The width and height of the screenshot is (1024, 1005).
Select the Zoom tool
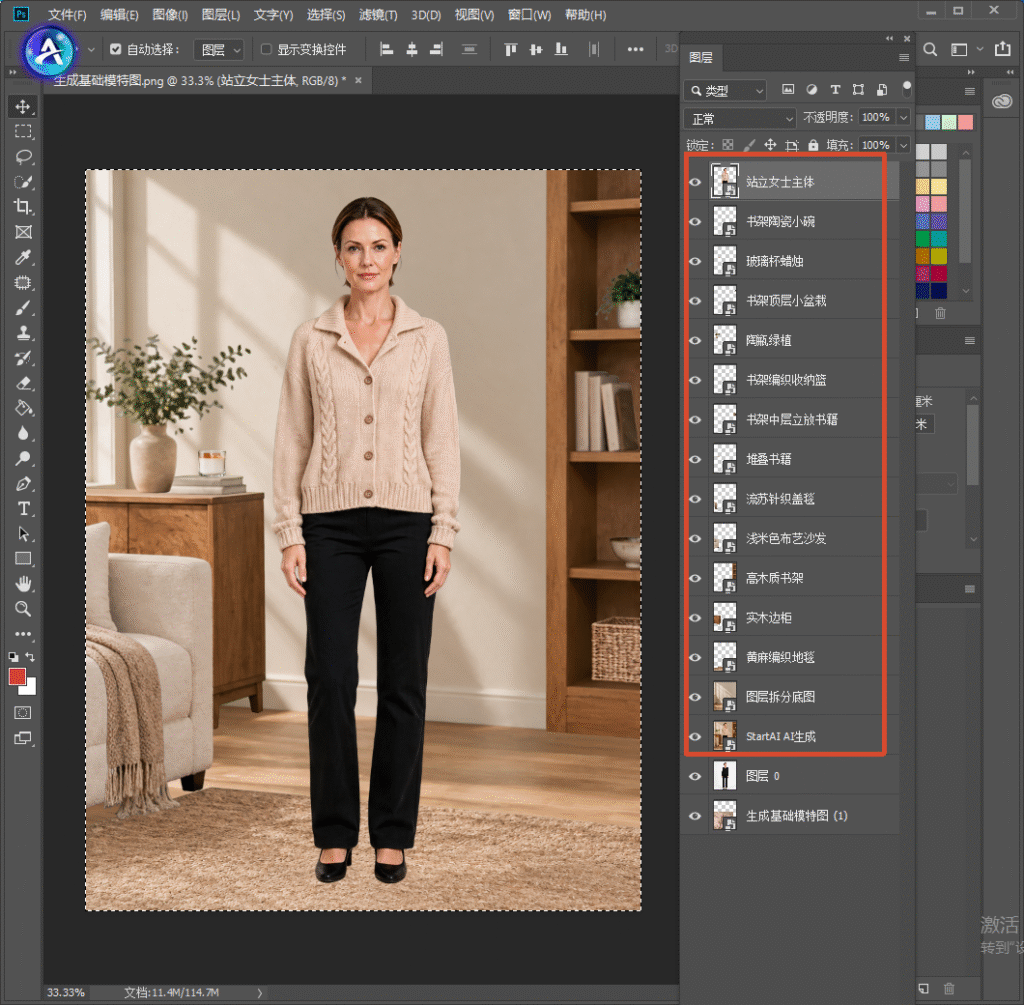[23, 609]
